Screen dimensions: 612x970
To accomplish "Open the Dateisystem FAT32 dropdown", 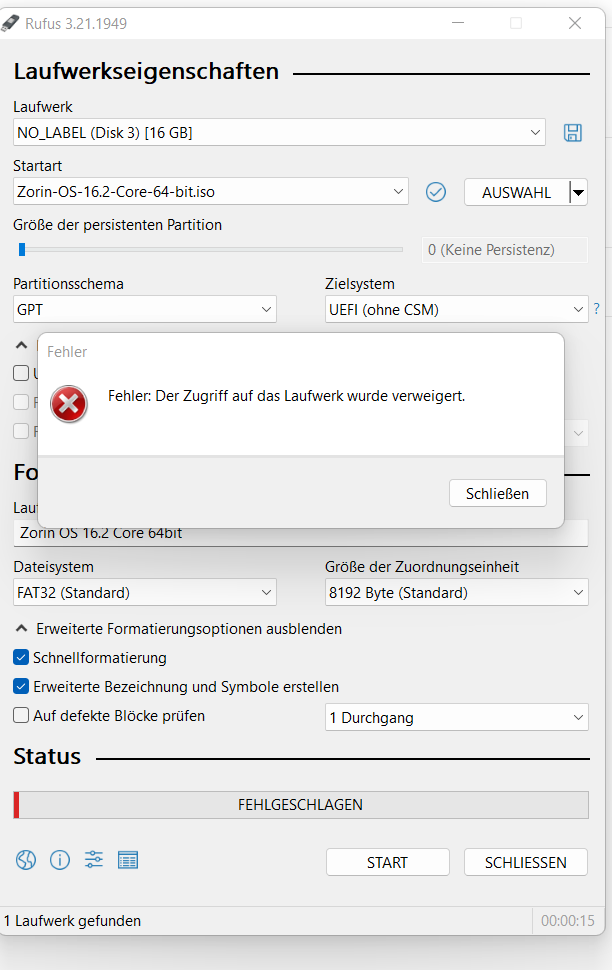I will pyautogui.click(x=145, y=593).
